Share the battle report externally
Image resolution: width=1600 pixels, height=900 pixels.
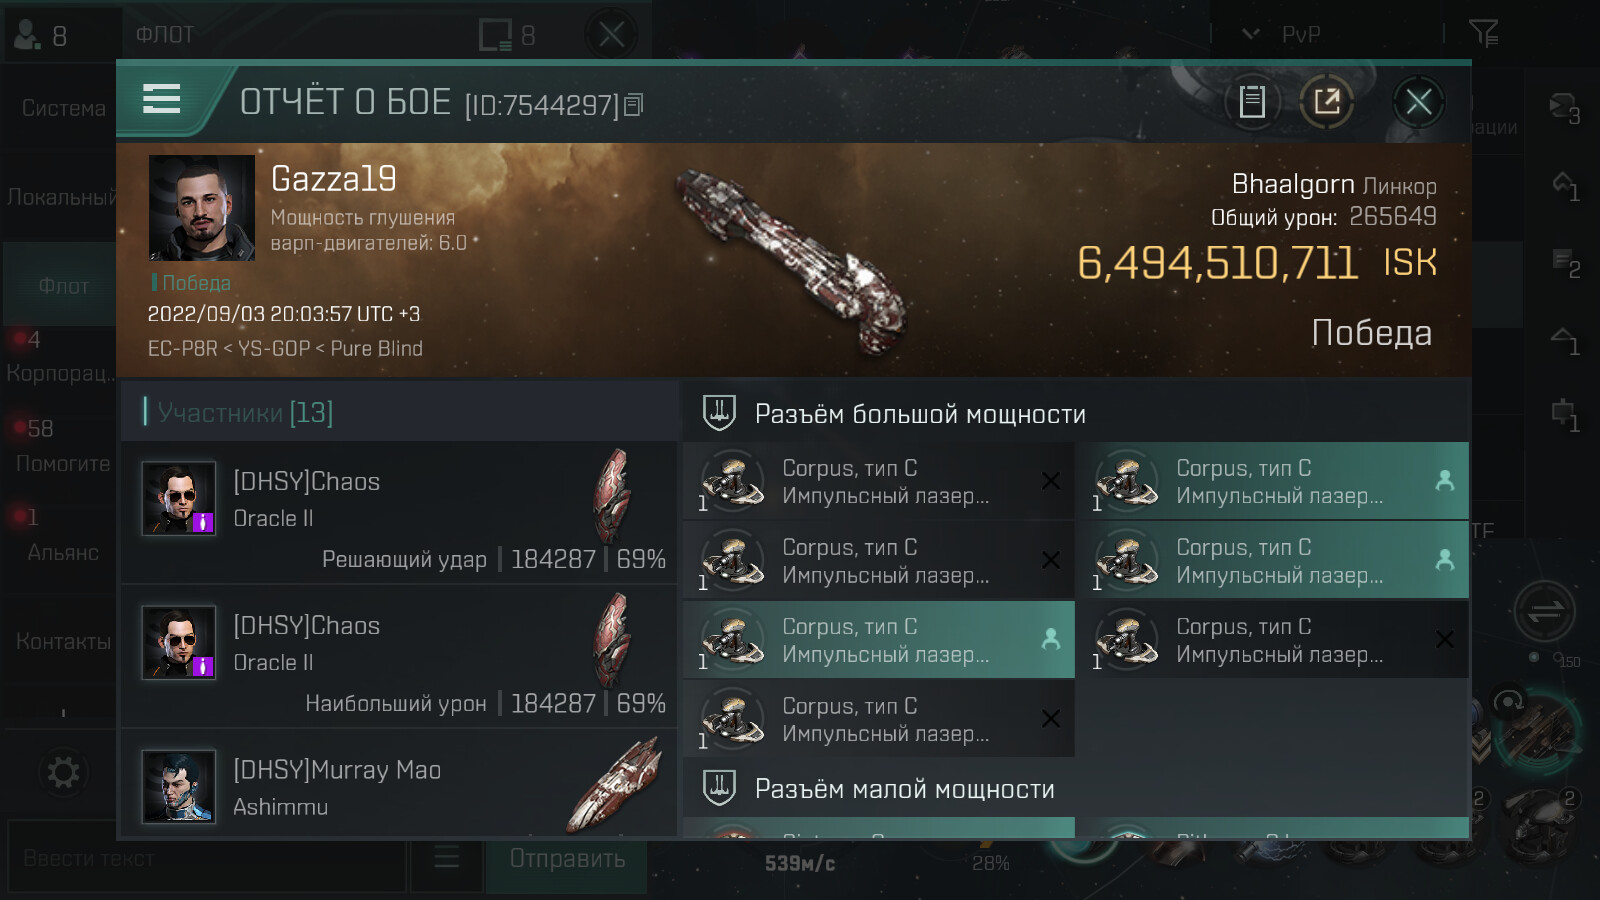1327,101
